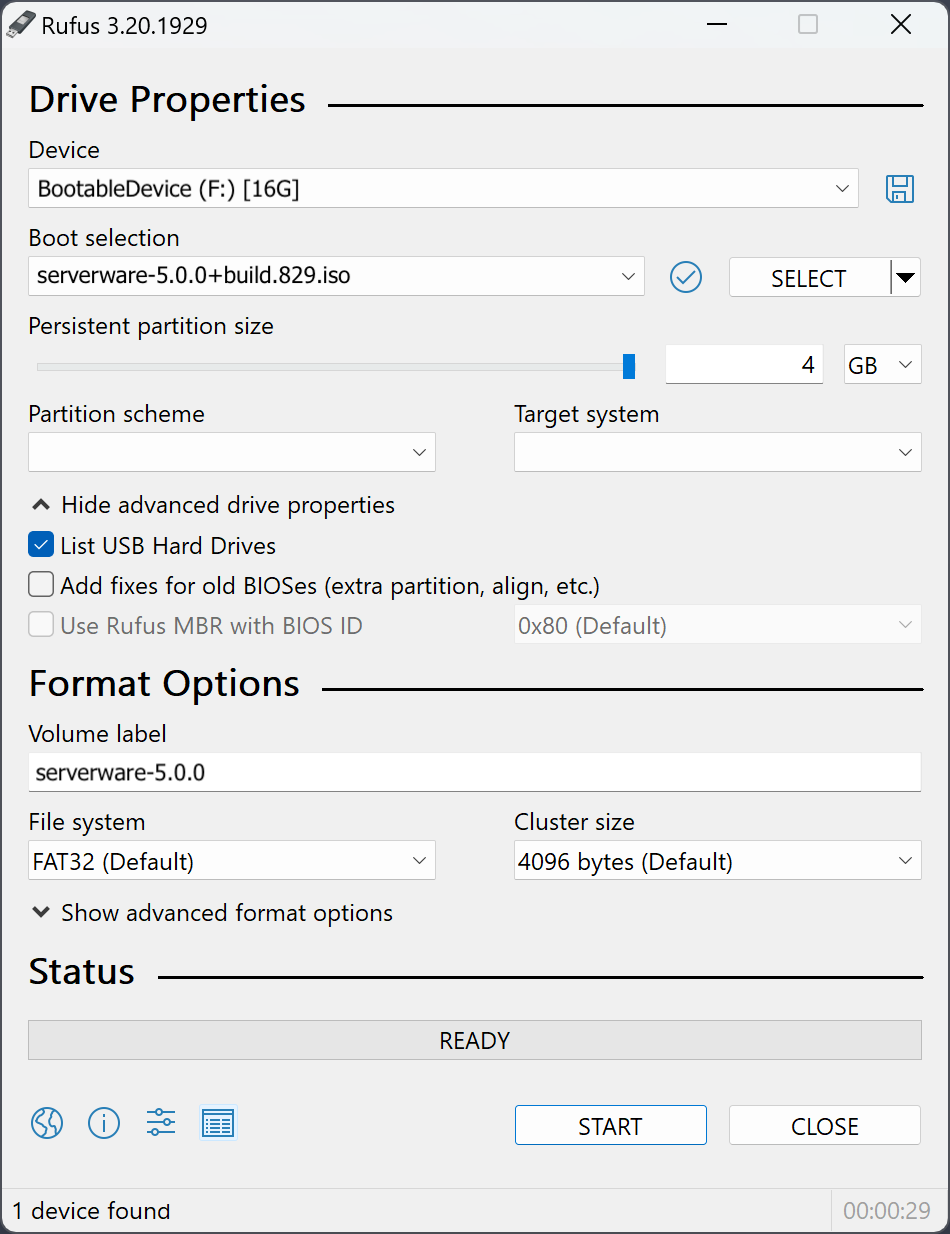The width and height of the screenshot is (950, 1234).
Task: Show the log window icon
Action: click(x=218, y=1124)
